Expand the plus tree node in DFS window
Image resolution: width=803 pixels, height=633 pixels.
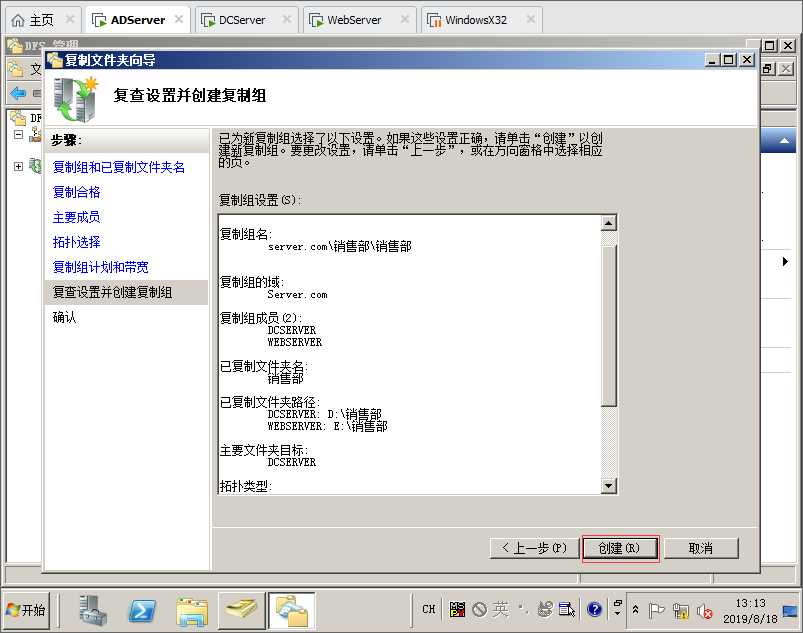pos(18,166)
